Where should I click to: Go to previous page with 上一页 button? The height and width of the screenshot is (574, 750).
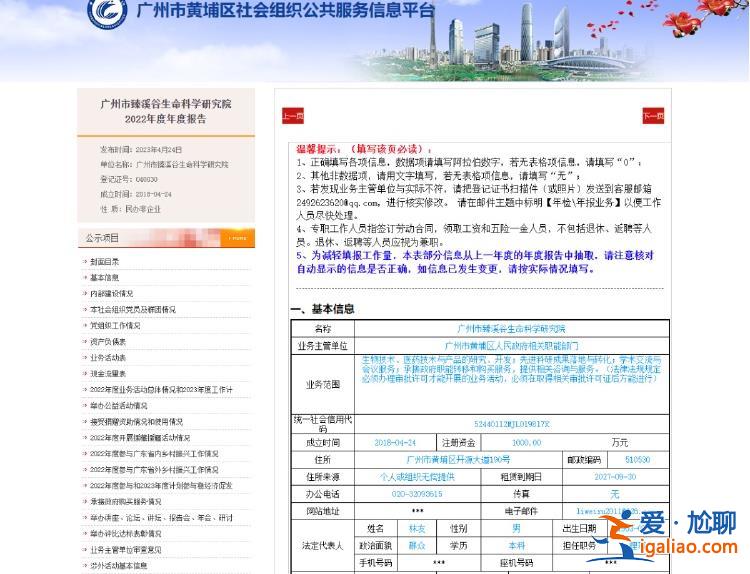tap(293, 116)
